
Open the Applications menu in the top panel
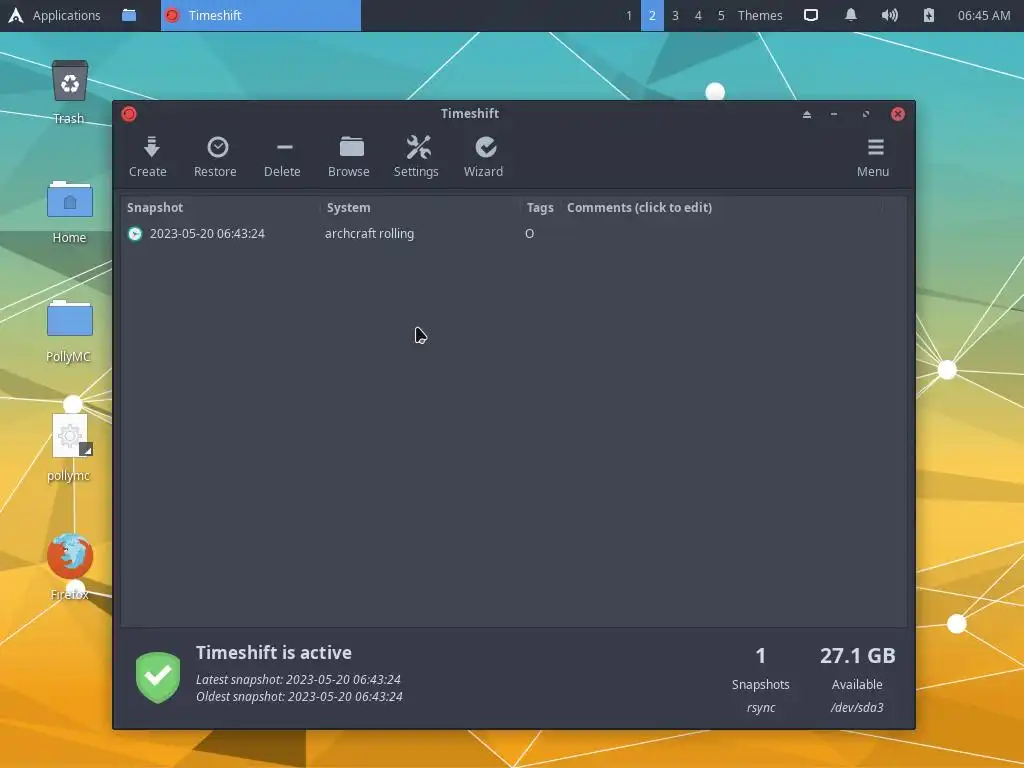[x=54, y=15]
